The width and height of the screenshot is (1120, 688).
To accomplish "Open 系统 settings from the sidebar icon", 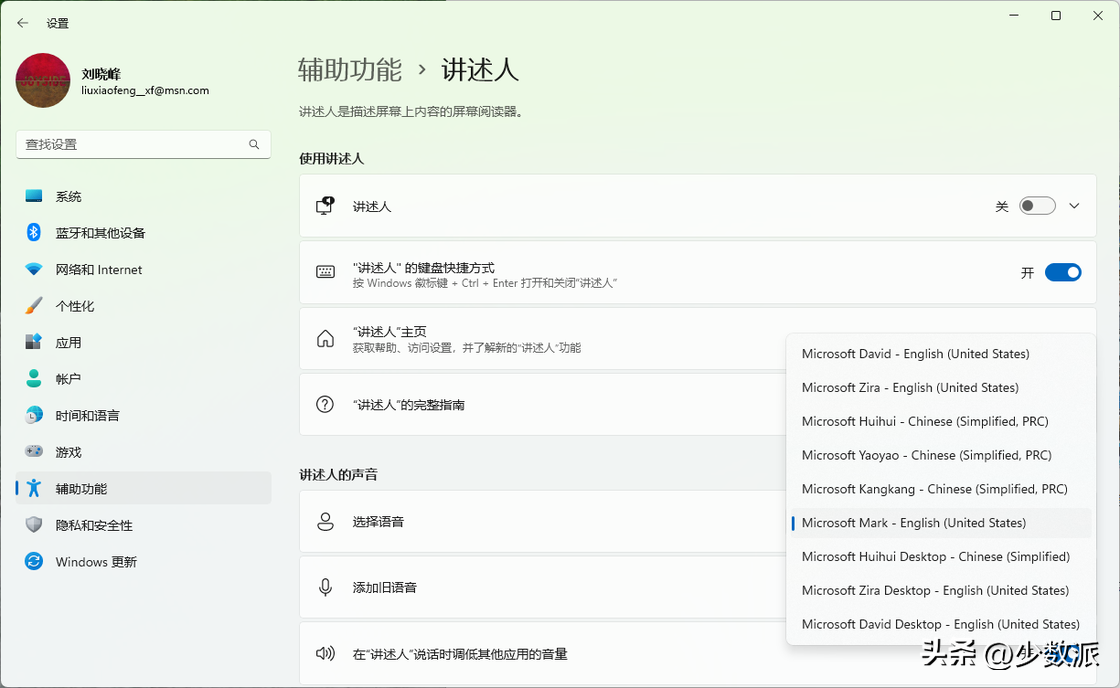I will coord(34,197).
